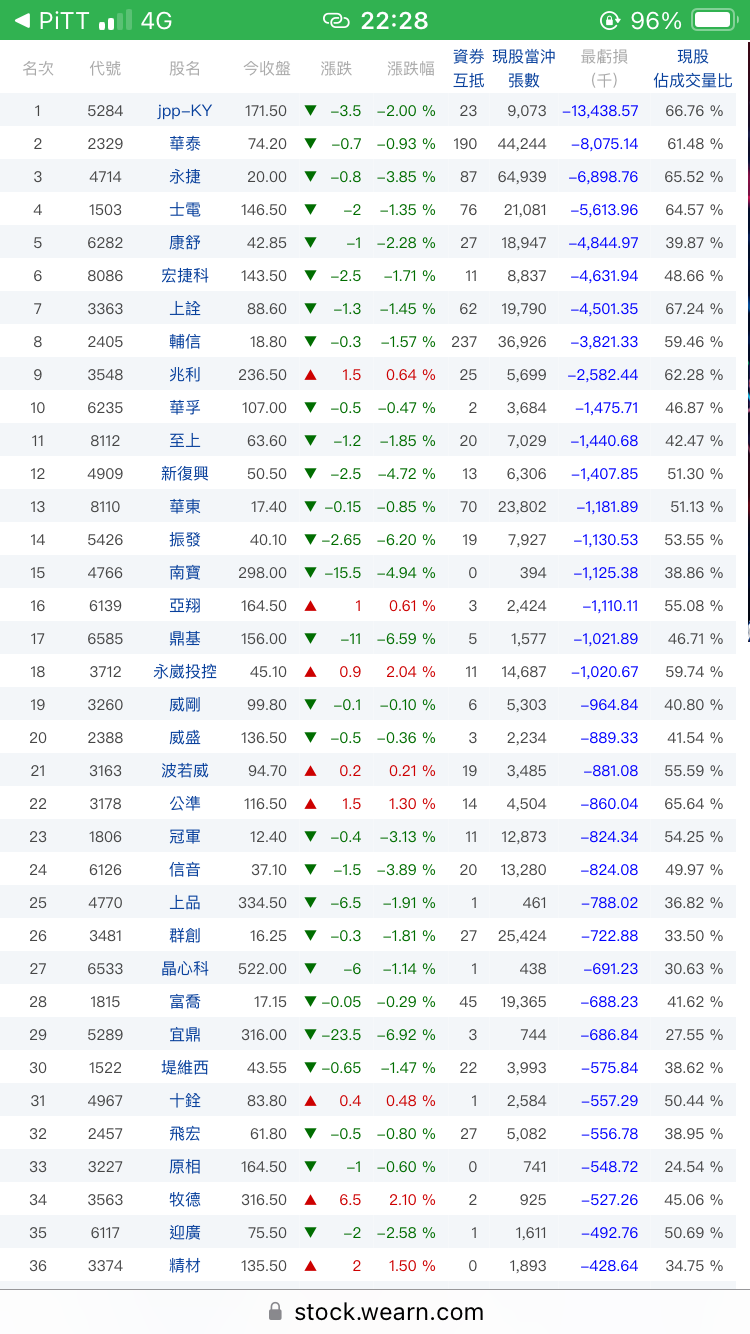
Task: Open stock link 輔信
Action: tap(185, 342)
